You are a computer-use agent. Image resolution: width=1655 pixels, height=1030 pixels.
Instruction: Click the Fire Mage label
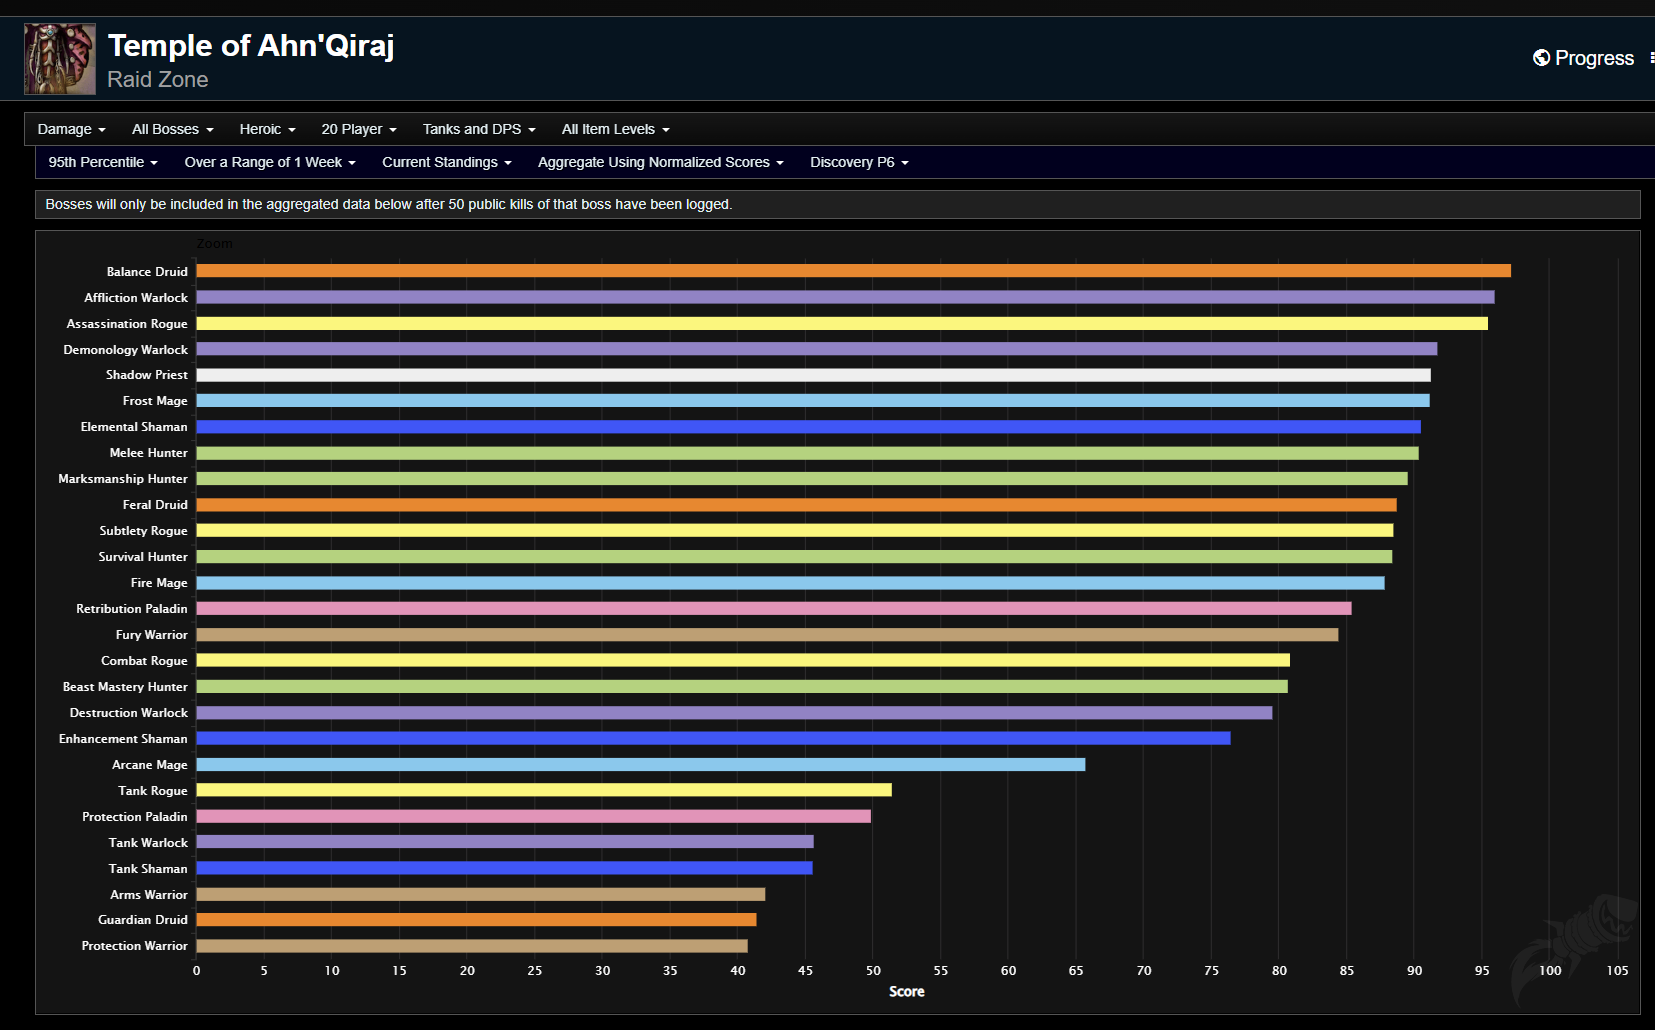tap(159, 583)
